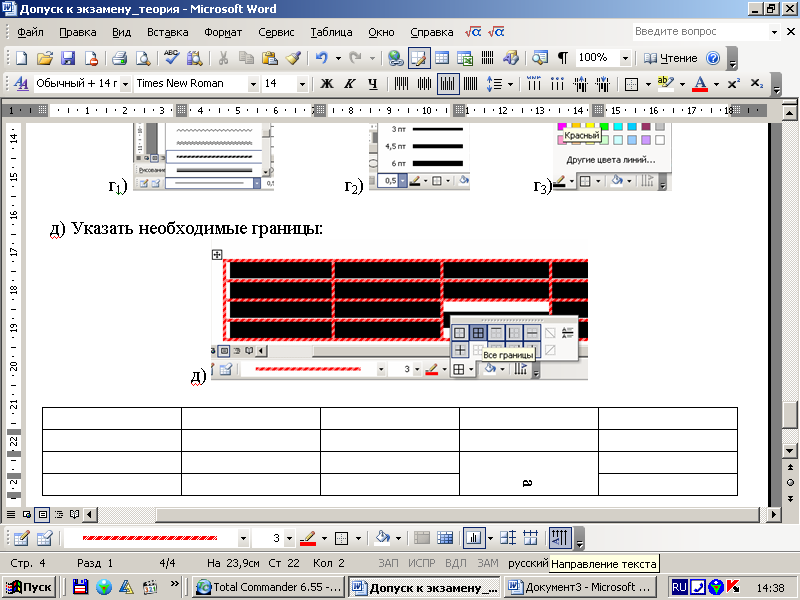Create a new blank document
800x600 pixels.
pos(21,58)
